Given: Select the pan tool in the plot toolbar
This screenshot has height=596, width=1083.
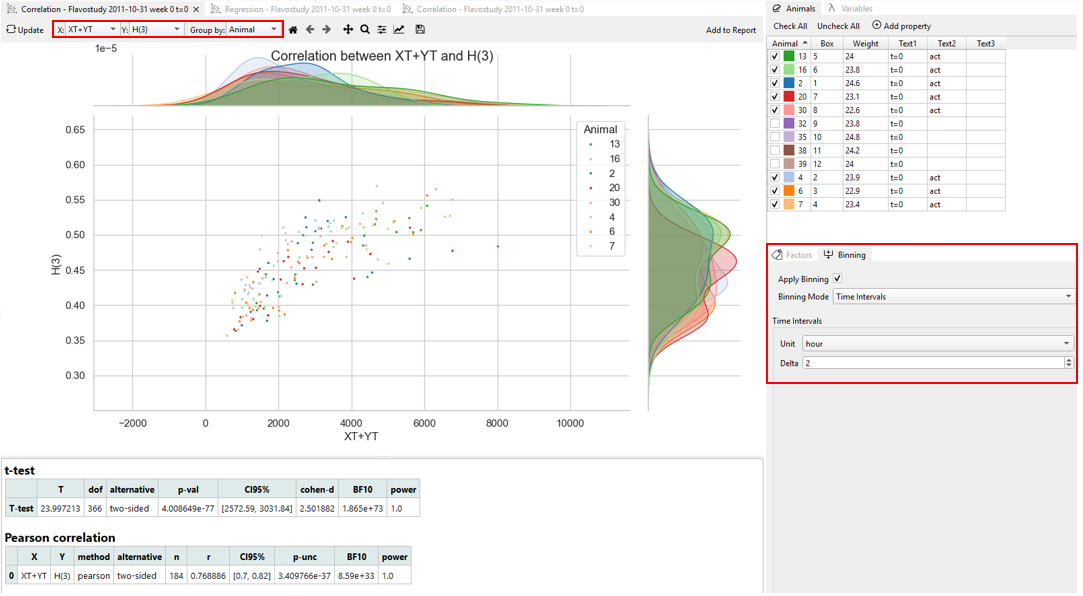Looking at the screenshot, I should [348, 29].
